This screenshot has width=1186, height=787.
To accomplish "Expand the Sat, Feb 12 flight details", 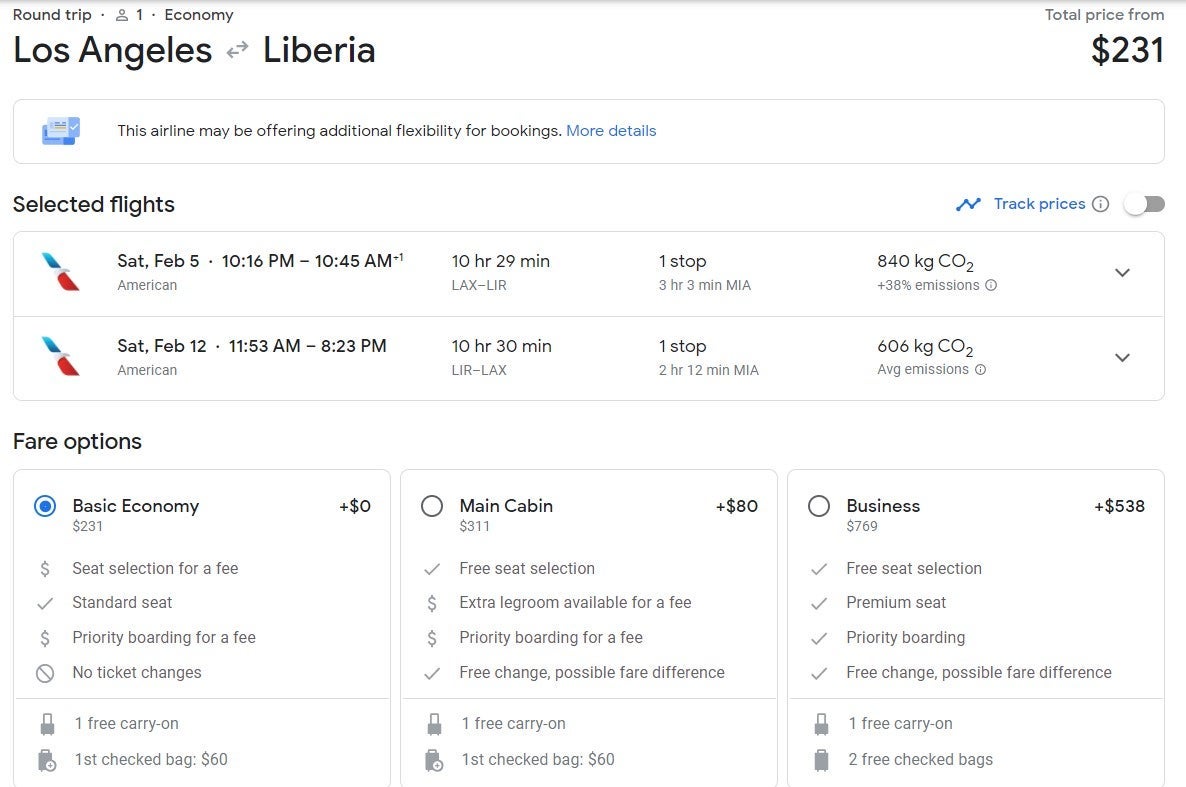I will pyautogui.click(x=1122, y=357).
